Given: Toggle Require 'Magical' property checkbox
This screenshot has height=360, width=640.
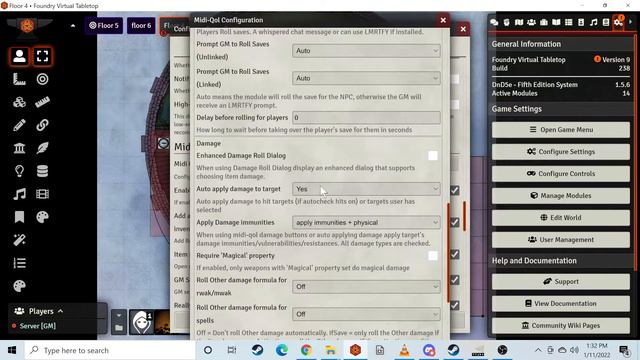Looking at the screenshot, I should (433, 256).
